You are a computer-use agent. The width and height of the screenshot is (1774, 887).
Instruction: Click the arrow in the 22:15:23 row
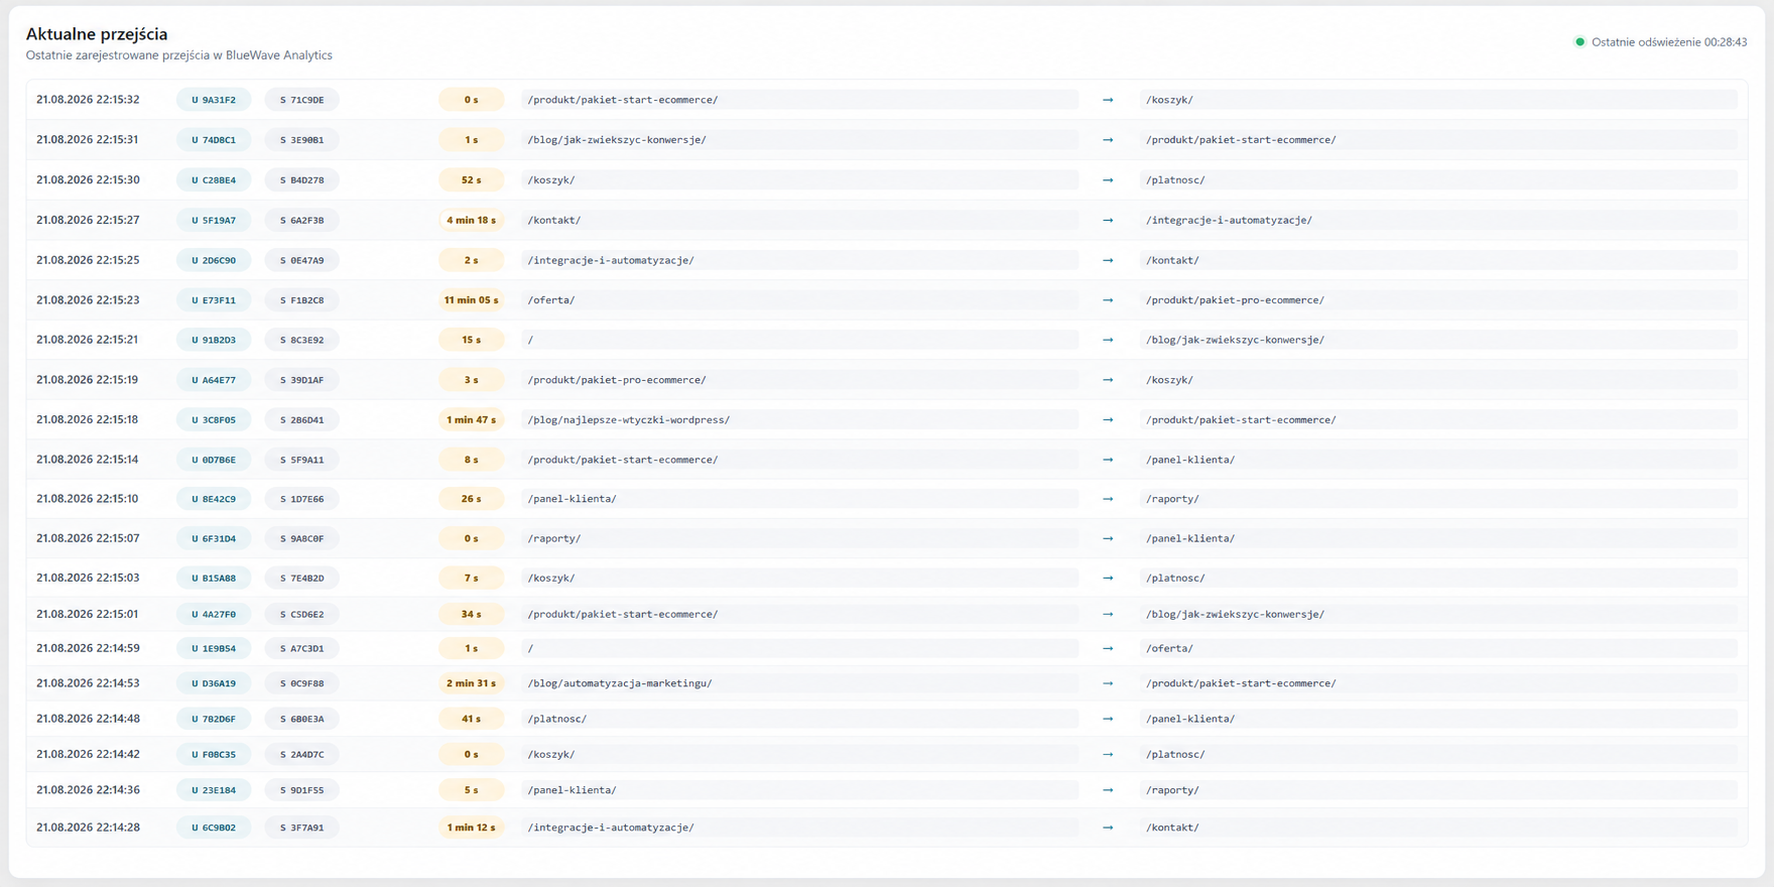pyautogui.click(x=1108, y=300)
